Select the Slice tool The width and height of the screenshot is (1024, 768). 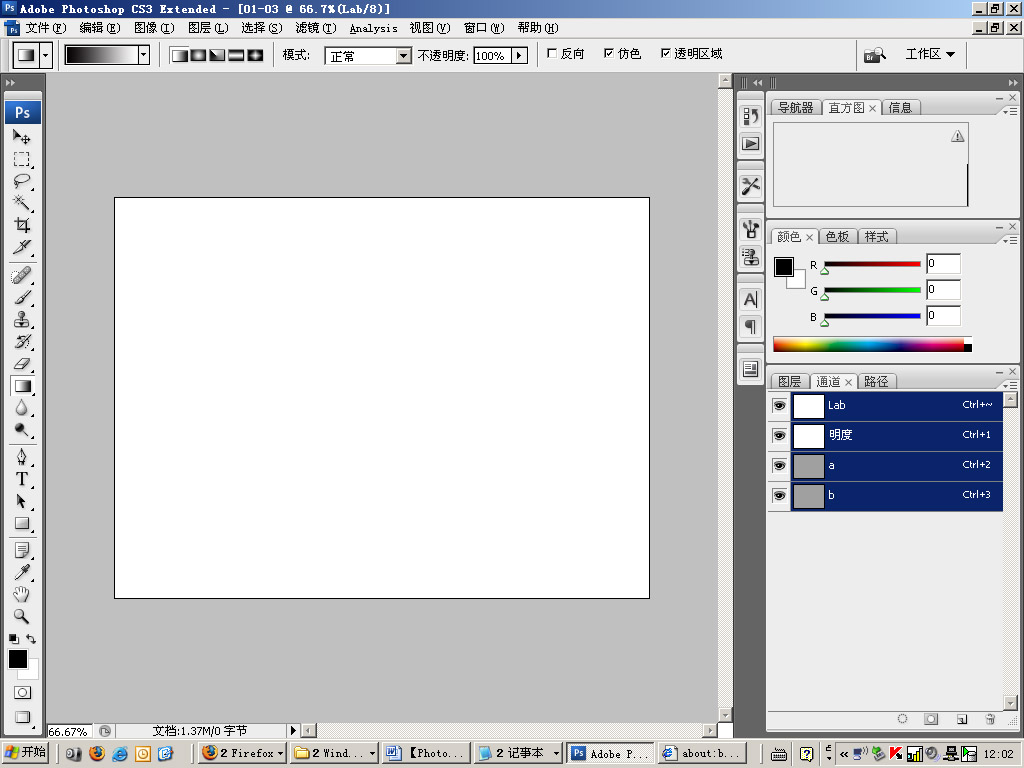click(22, 247)
